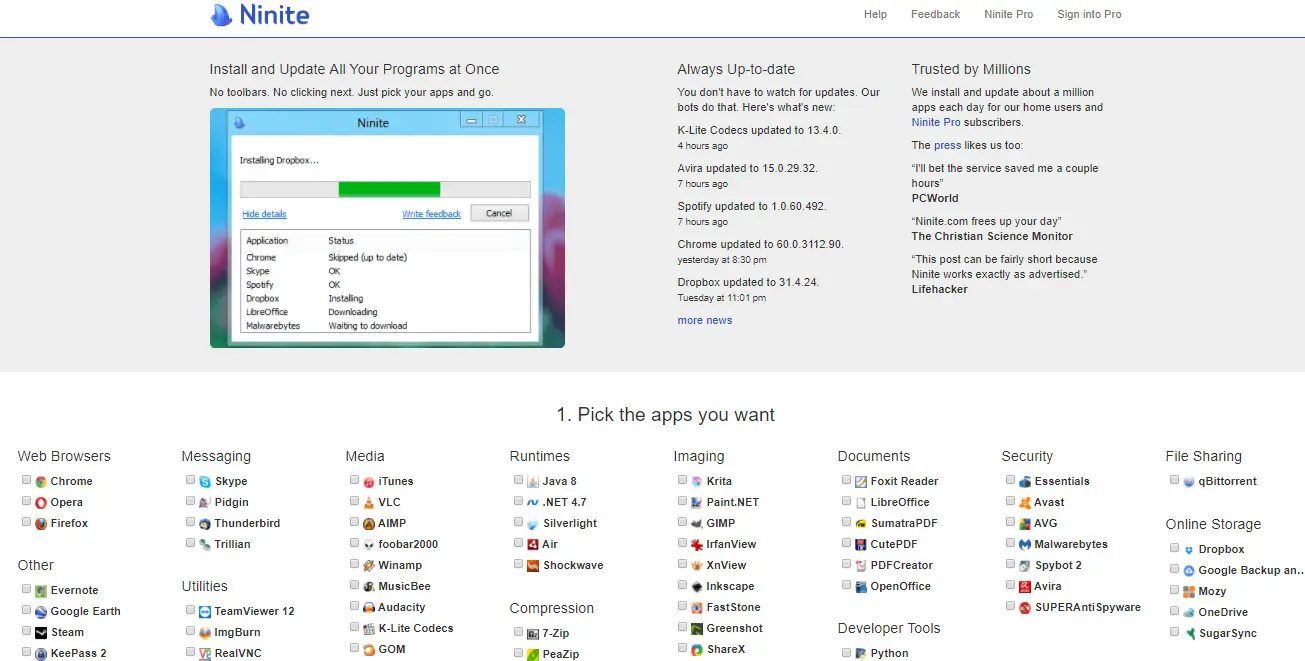
Task: Tick the K-Lite Codecs checkbox
Action: 355,627
